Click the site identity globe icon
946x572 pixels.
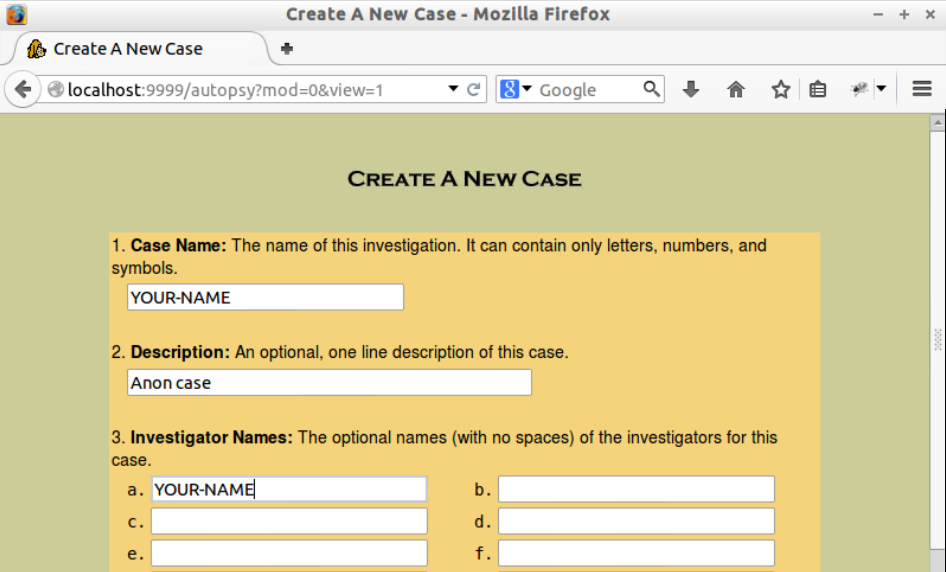pos(56,89)
